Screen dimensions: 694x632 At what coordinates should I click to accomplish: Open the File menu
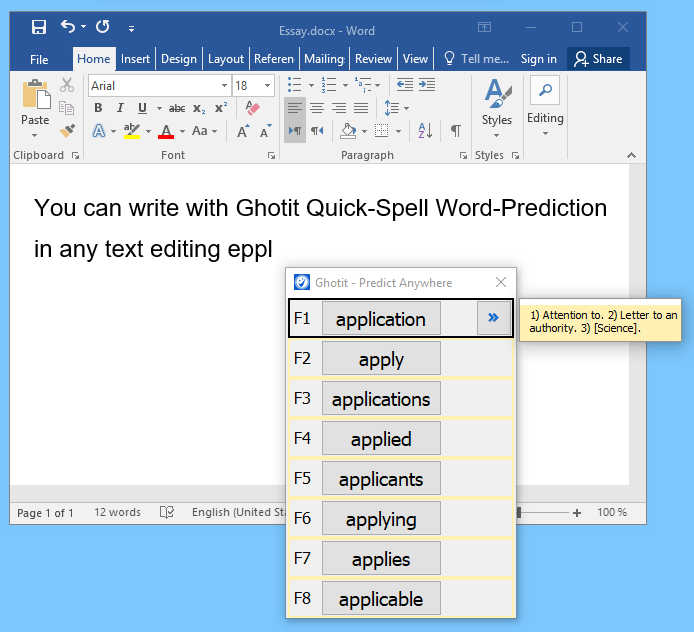click(x=39, y=59)
